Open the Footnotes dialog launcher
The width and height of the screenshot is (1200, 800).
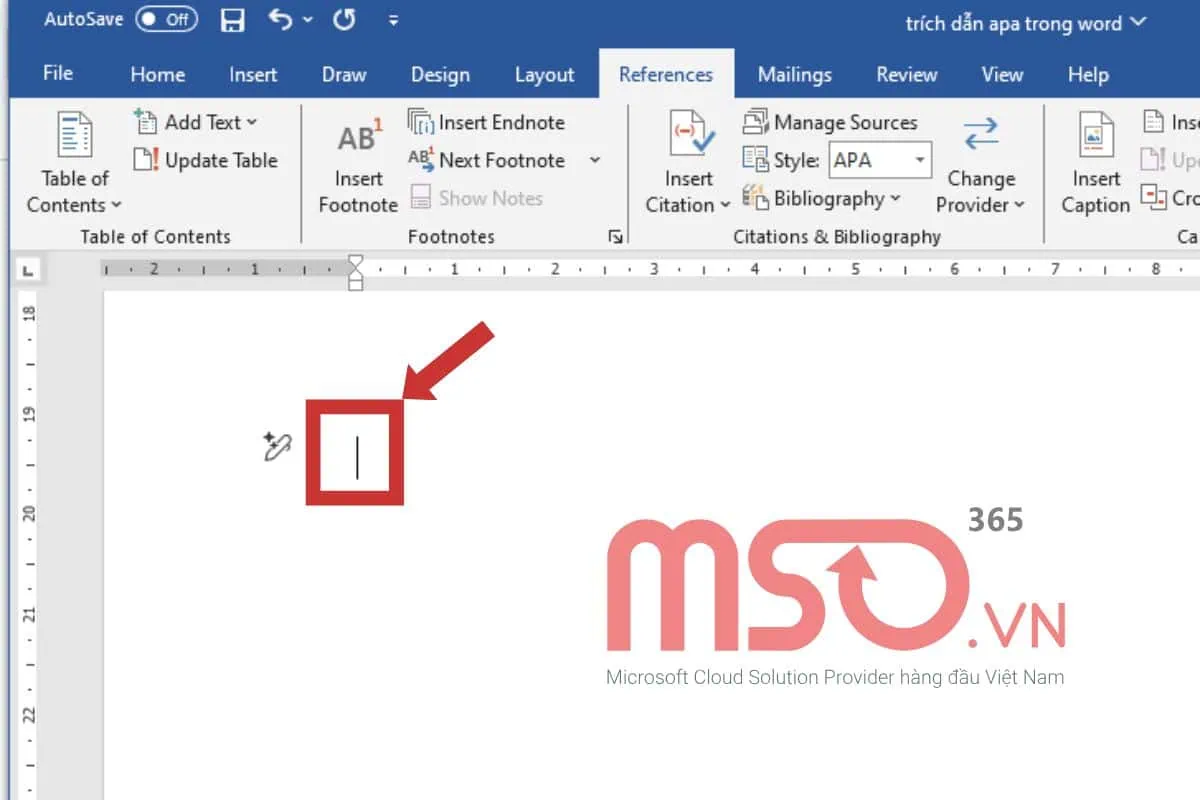tap(616, 237)
